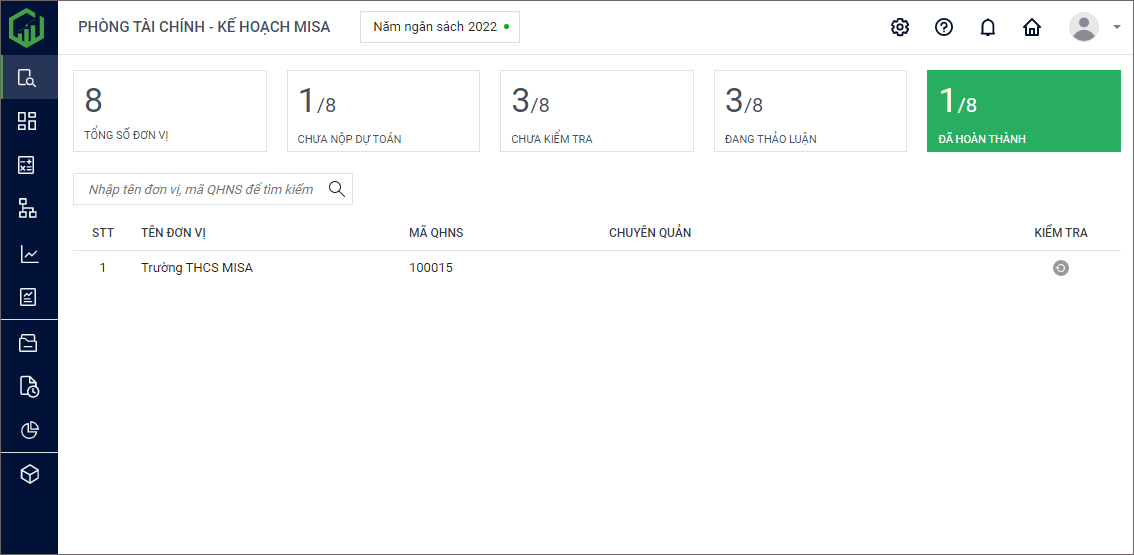1134x555 pixels.
Task: Open the line chart sidebar icon
Action: click(28, 254)
